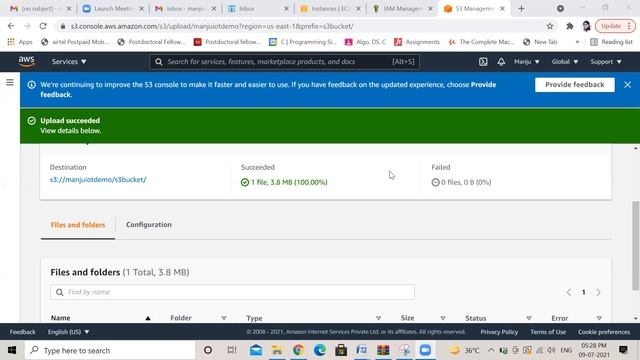This screenshot has height=360, width=640.
Task: Open Chrome in the taskbar
Action: [298, 350]
